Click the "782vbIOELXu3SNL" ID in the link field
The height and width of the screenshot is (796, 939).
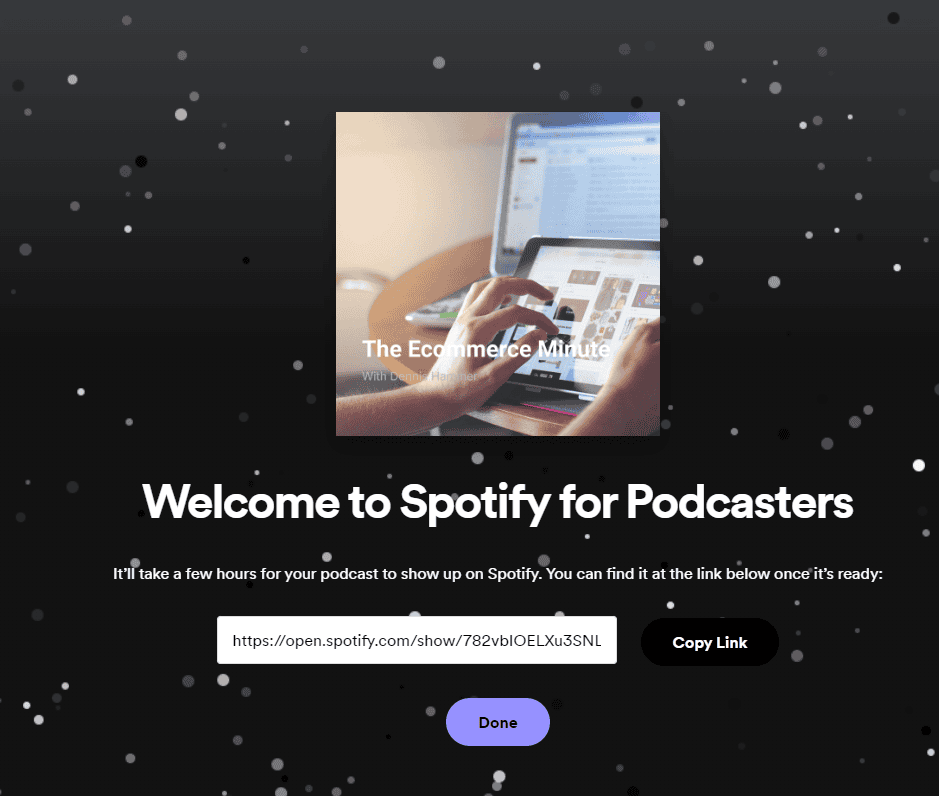click(532, 641)
